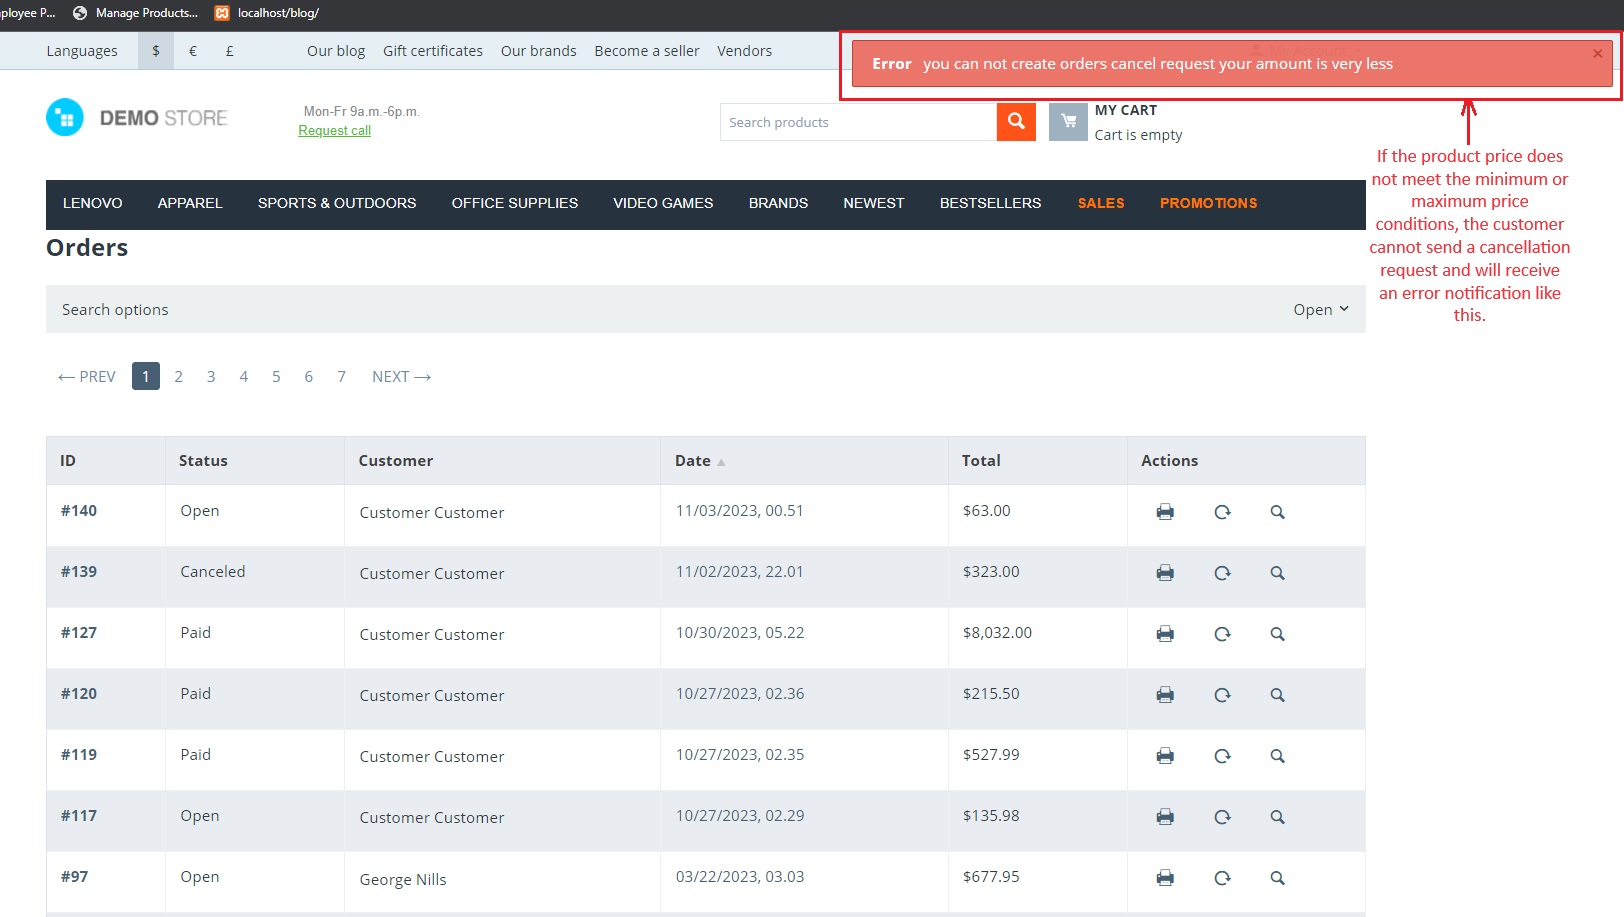Click the re-order icon for order #139
The height and width of the screenshot is (917, 1624).
coord(1222,573)
